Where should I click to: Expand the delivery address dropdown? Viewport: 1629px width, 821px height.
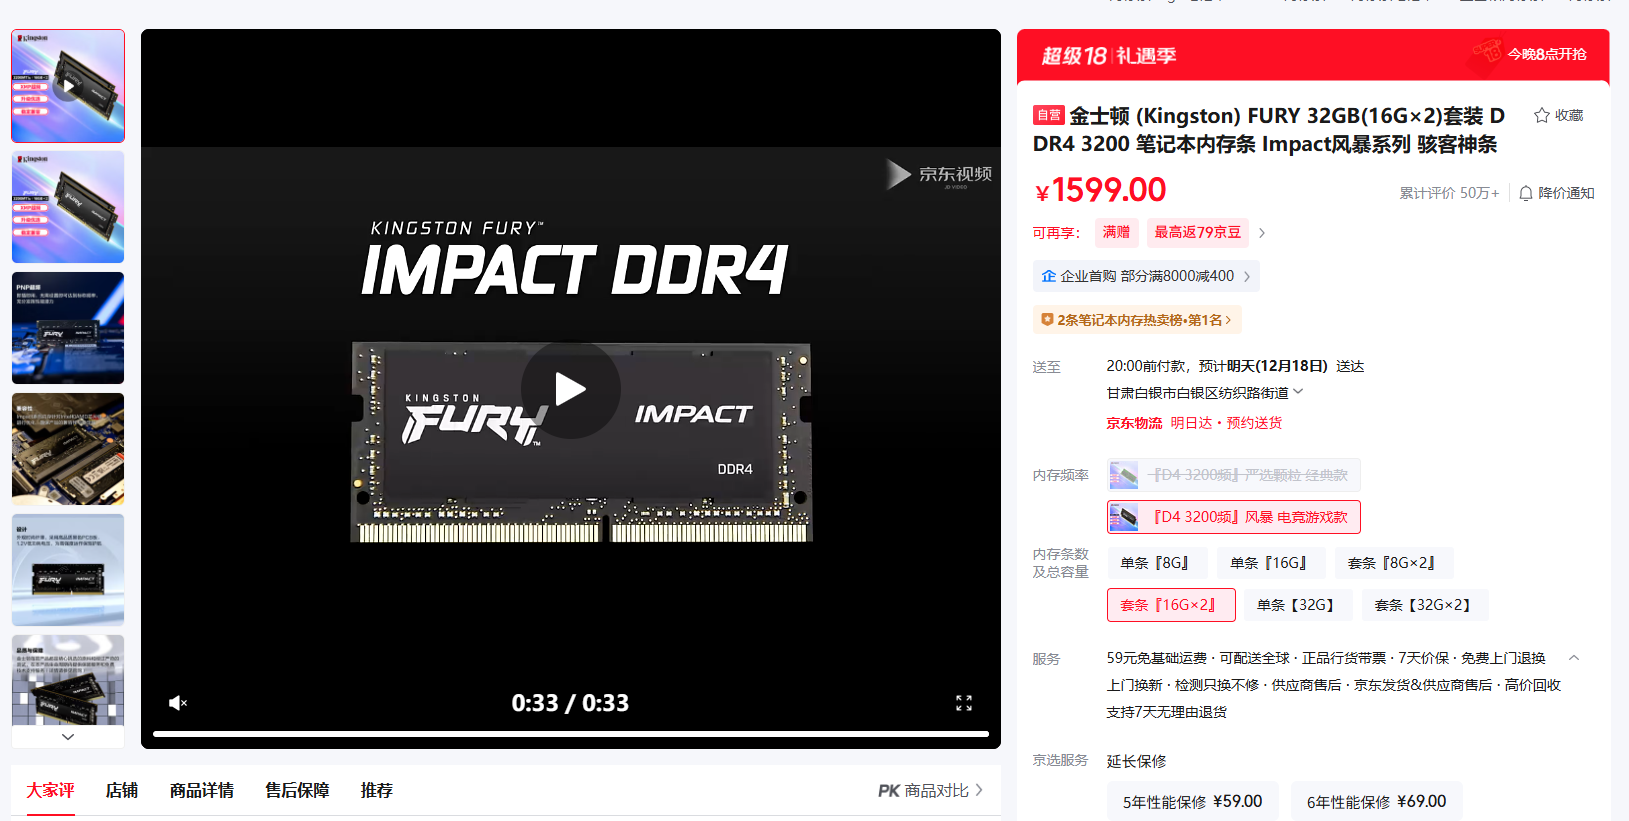point(1298,392)
